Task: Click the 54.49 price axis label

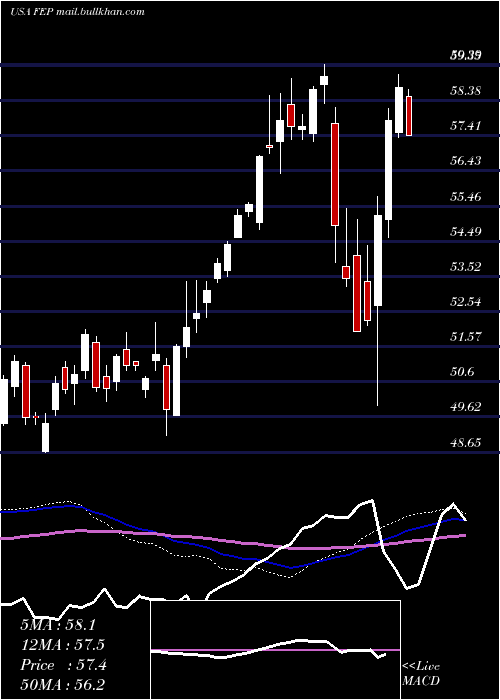Action: pyautogui.click(x=465, y=232)
